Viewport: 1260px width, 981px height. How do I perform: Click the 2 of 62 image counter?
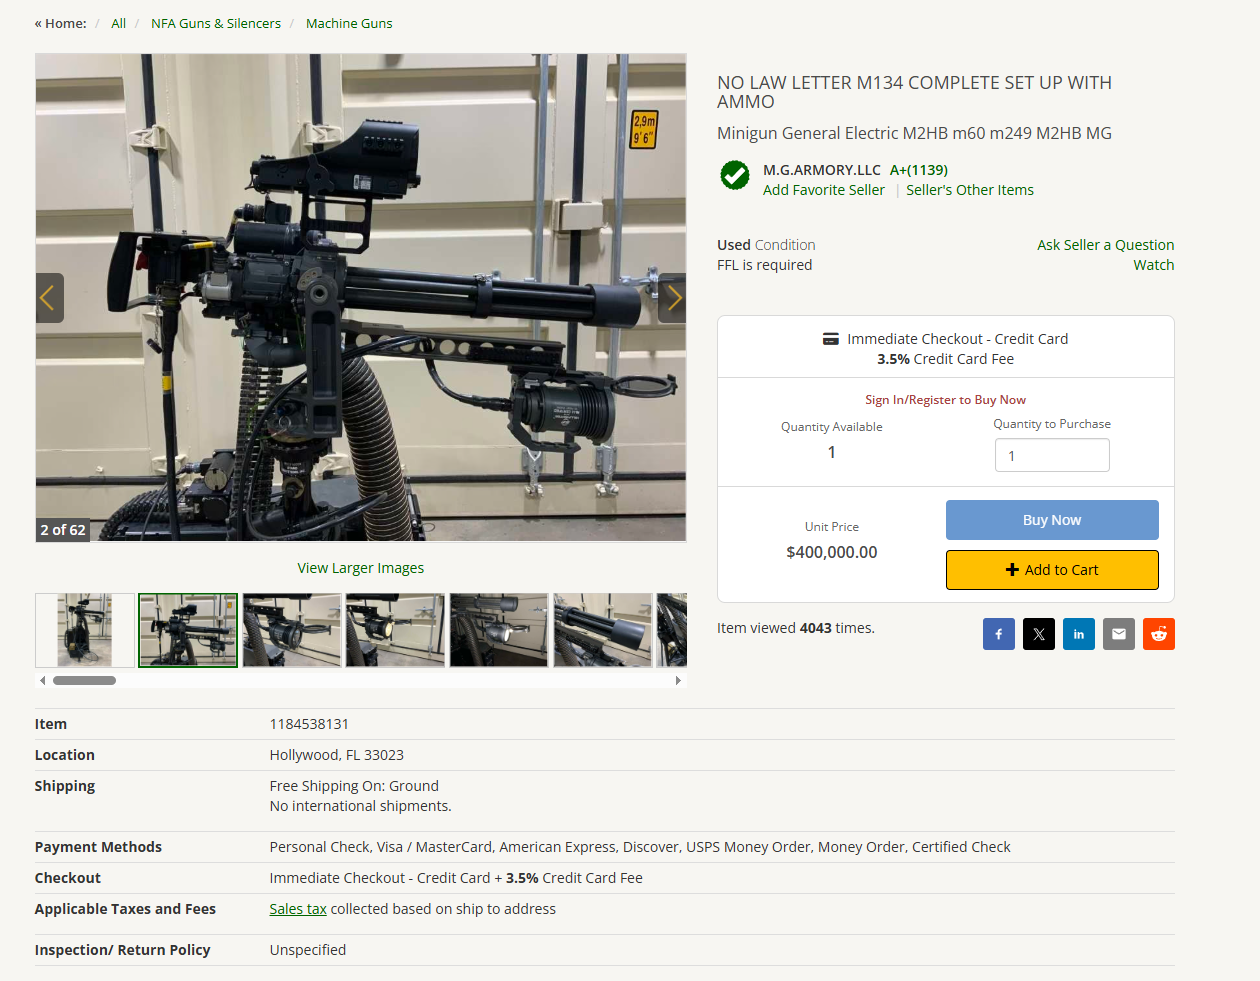click(x=63, y=530)
